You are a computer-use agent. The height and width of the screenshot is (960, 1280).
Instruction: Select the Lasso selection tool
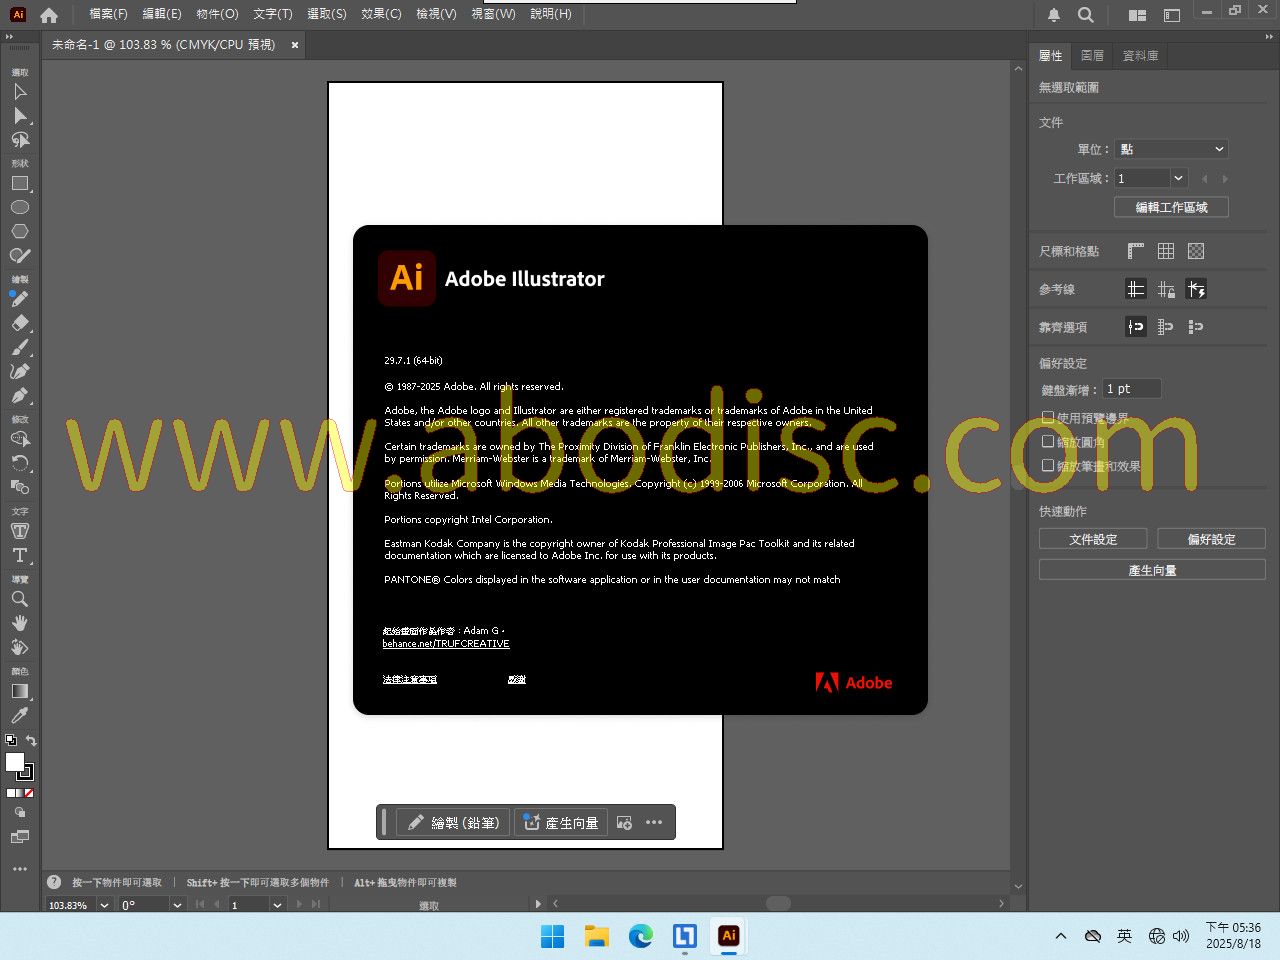click(19, 140)
